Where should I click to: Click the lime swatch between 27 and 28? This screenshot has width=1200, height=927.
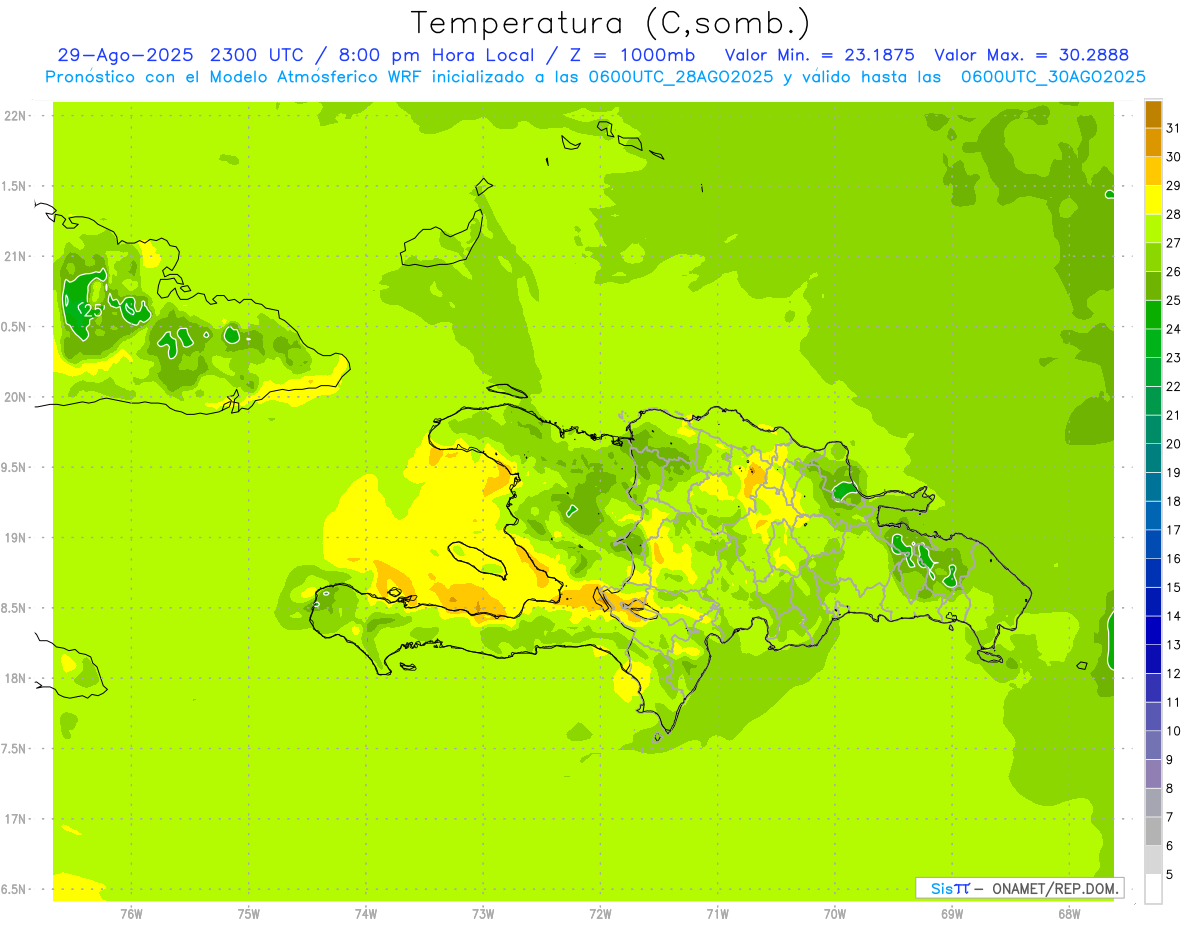[1153, 229]
